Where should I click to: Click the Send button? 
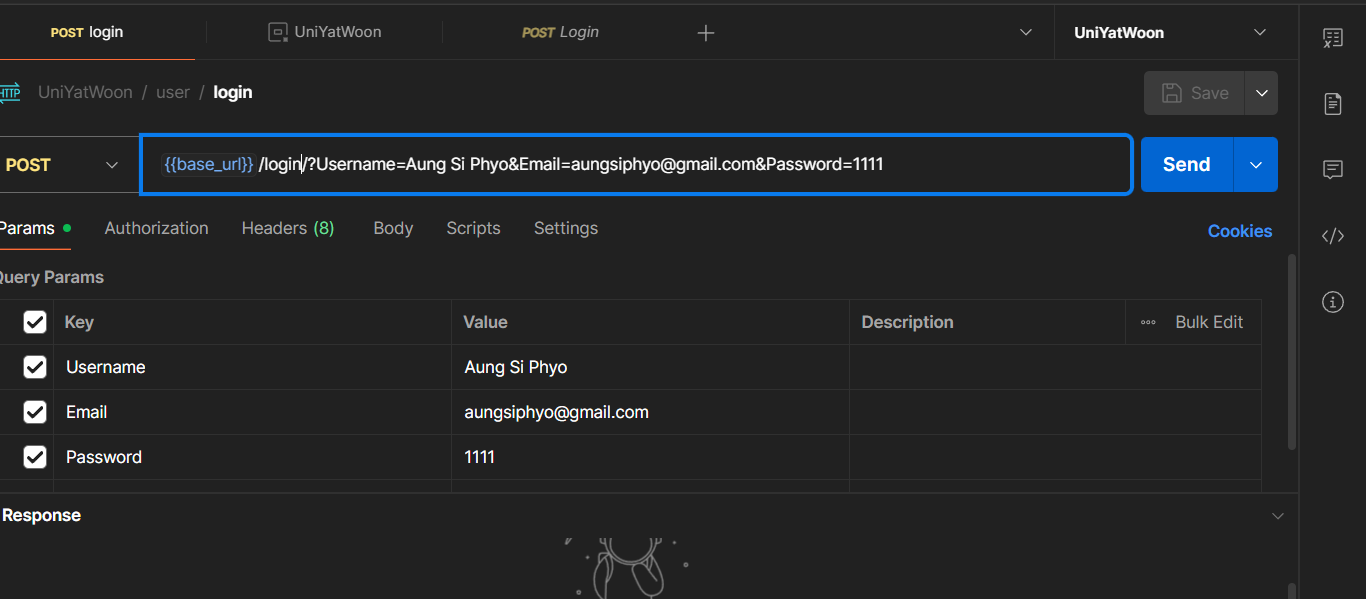click(x=1186, y=165)
